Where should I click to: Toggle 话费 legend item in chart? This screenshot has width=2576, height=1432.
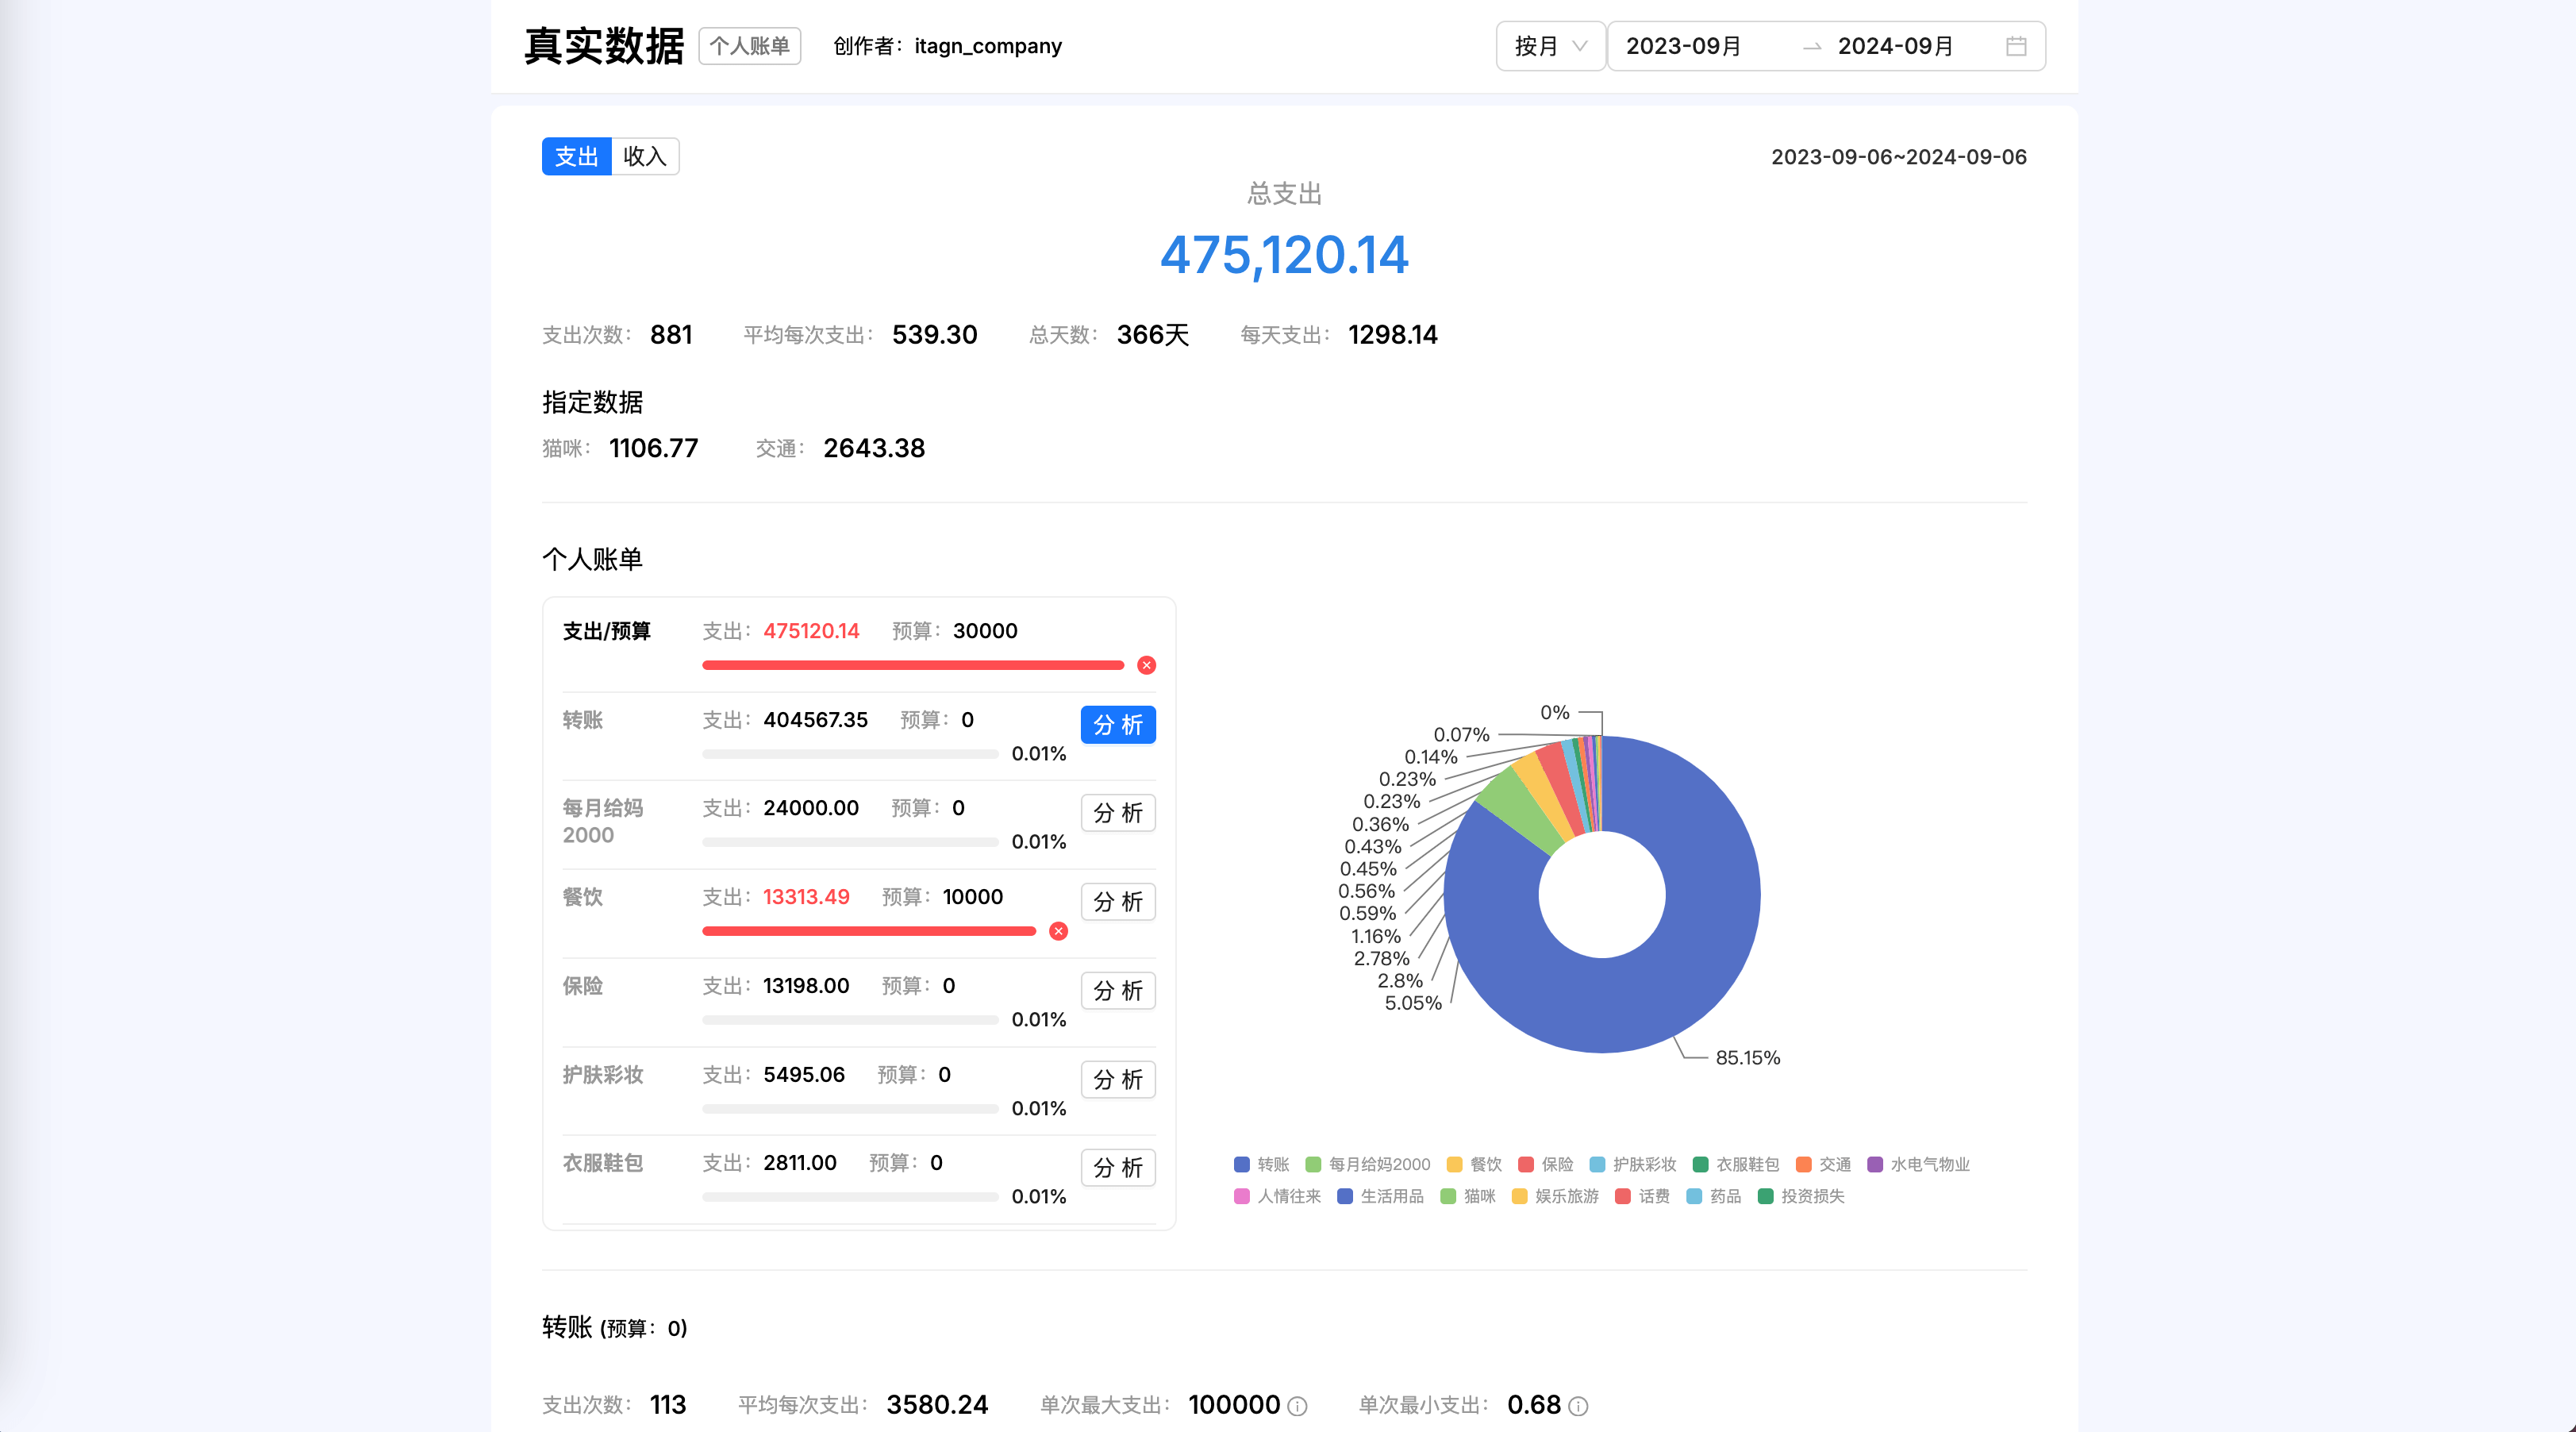pos(1643,1196)
